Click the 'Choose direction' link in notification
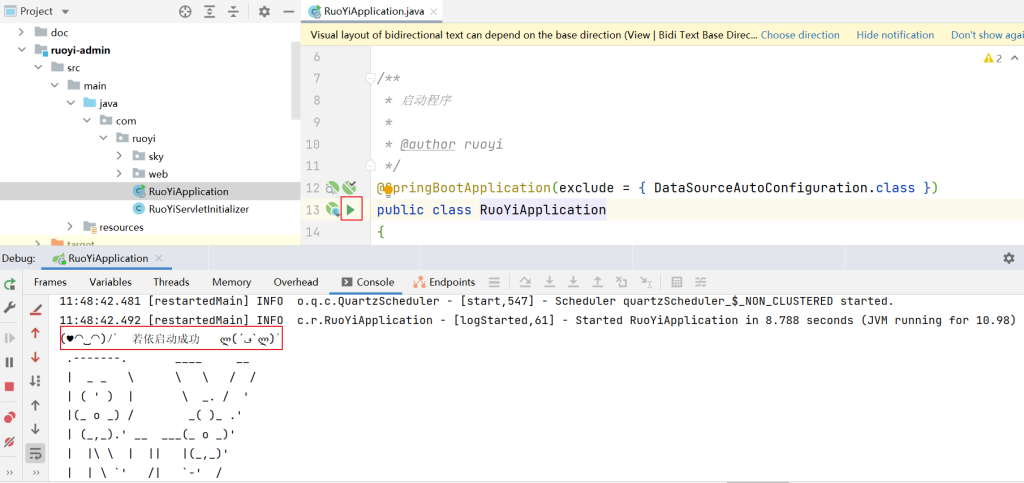The height and width of the screenshot is (483, 1024). [x=800, y=35]
